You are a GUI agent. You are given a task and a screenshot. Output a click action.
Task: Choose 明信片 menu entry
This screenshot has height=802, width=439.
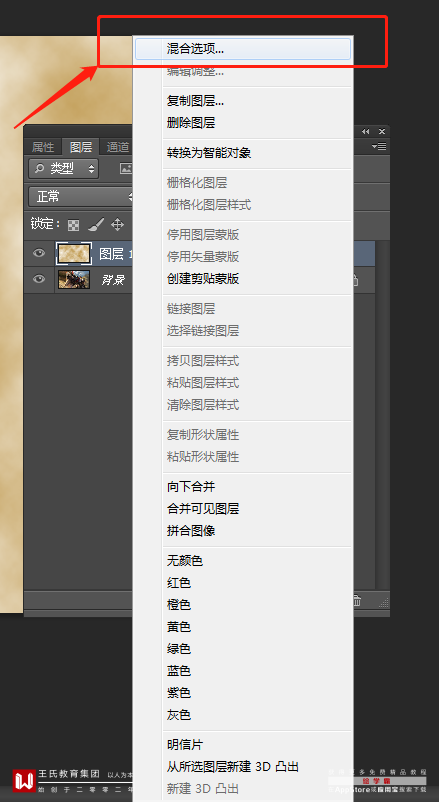pyautogui.click(x=185, y=745)
